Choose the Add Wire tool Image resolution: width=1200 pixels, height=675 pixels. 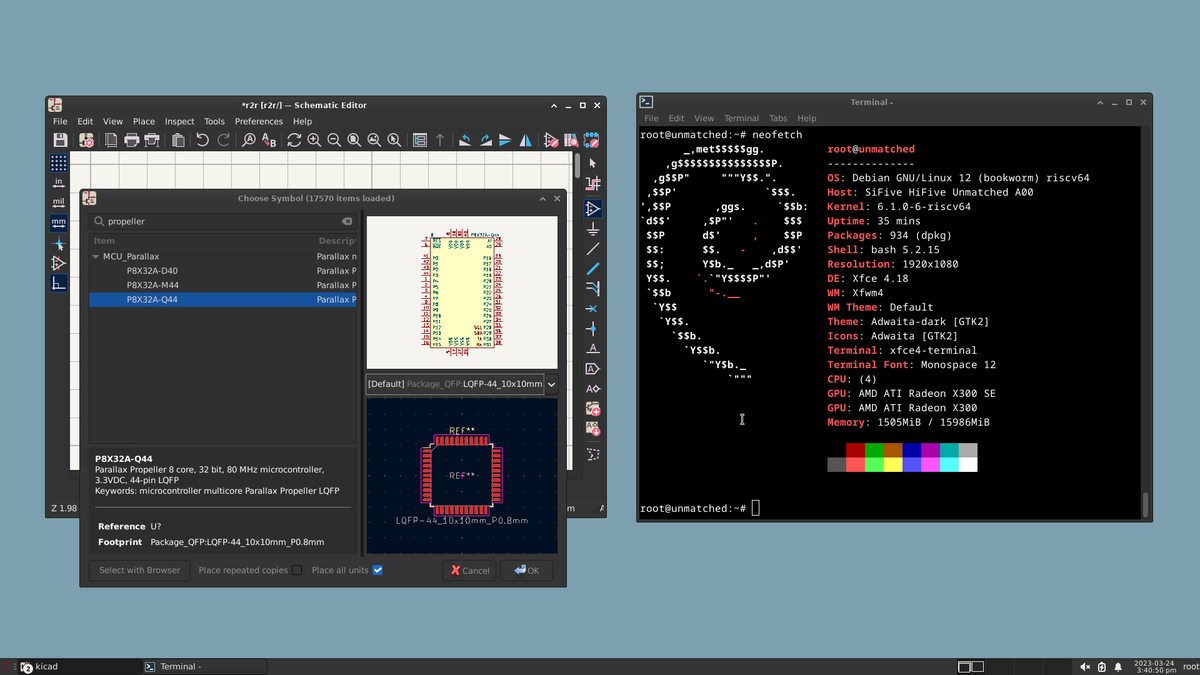(x=593, y=248)
